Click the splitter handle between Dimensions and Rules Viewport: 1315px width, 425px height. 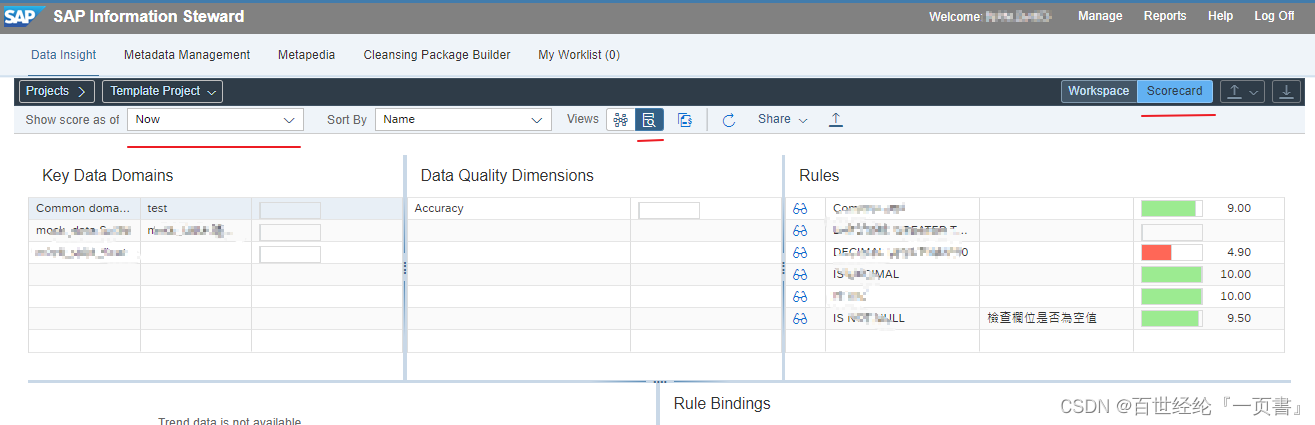click(x=783, y=268)
